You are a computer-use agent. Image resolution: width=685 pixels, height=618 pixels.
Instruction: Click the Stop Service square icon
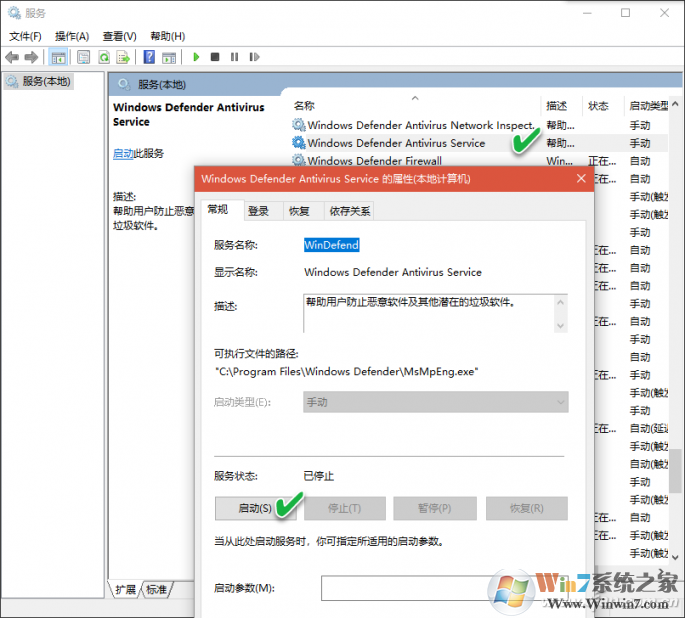click(214, 57)
